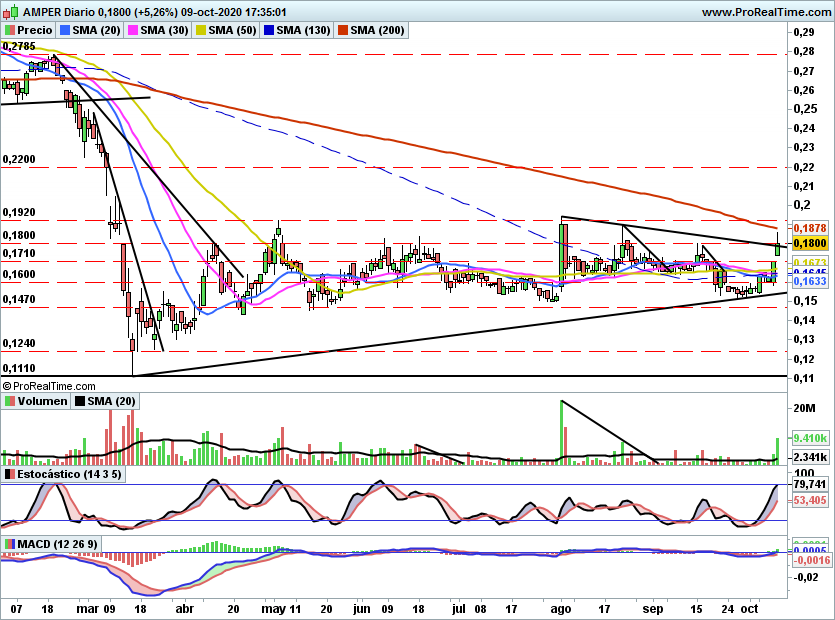Select the light blue SMA (20) price legend

90,30
